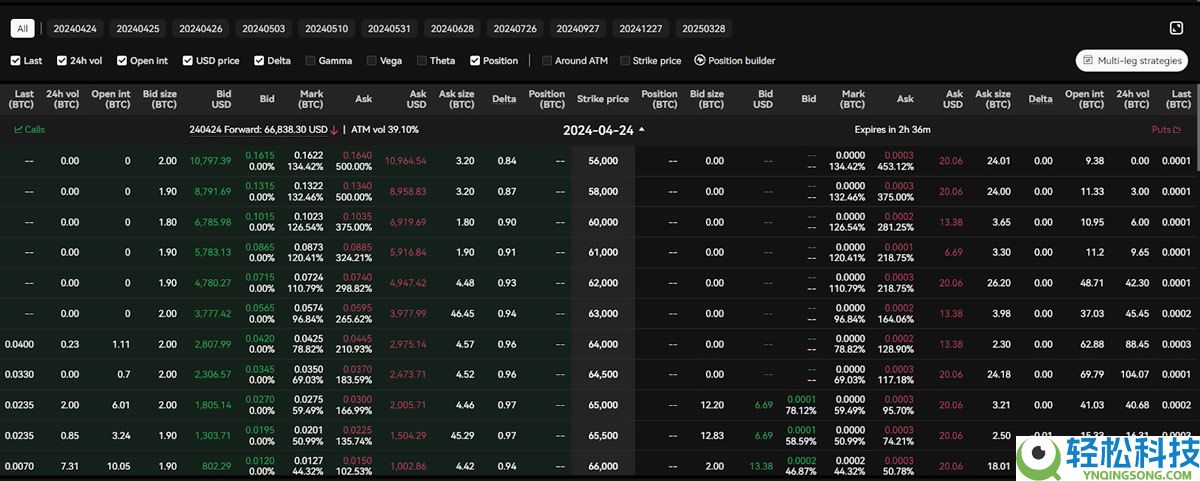Image resolution: width=1200 pixels, height=481 pixels.
Task: Toggle the Around ATM checkbox
Action: (x=547, y=61)
